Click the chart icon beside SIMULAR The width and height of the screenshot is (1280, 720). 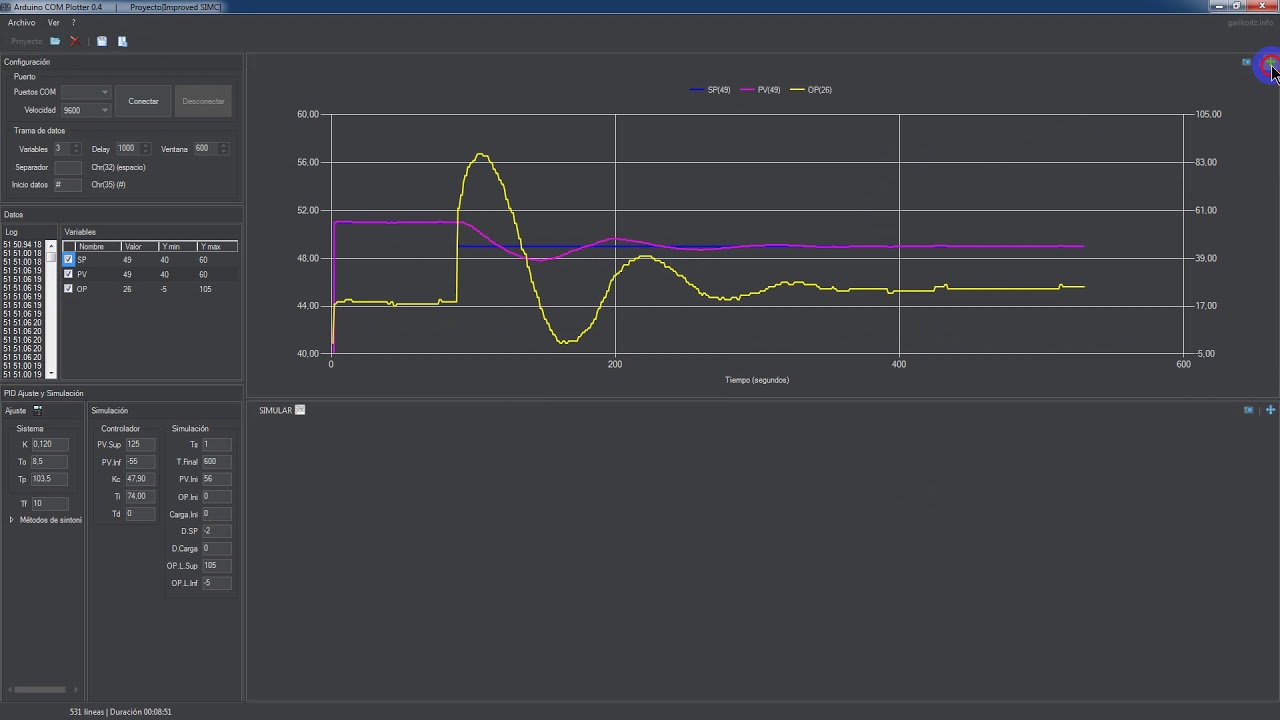[x=300, y=410]
